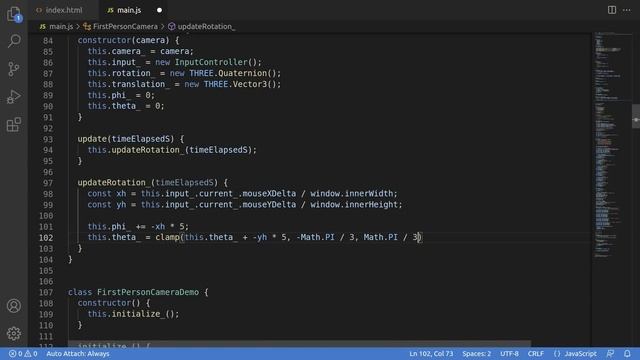Click the error count icon in status bar
640x360 pixels.
pyautogui.click(x=13, y=353)
